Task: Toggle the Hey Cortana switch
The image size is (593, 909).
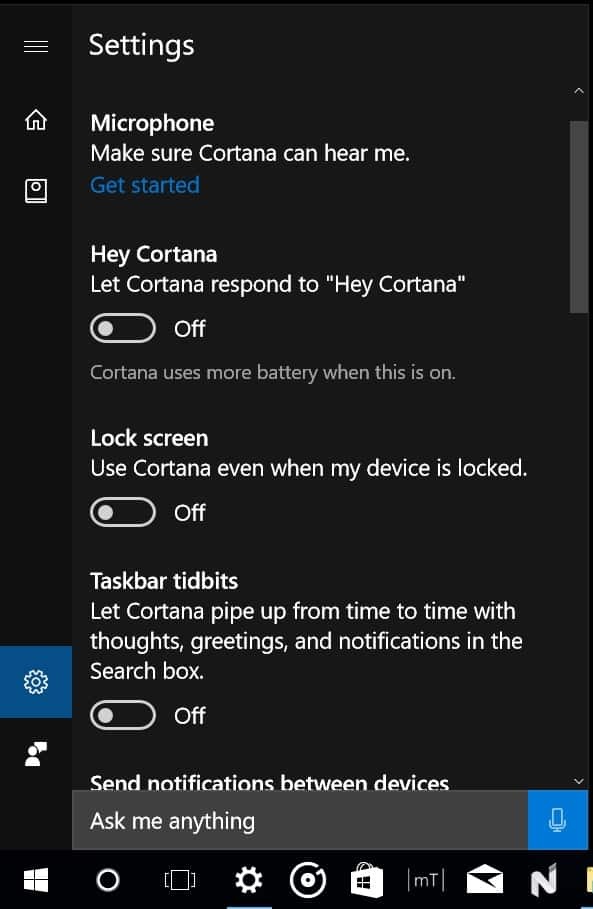Action: [123, 328]
